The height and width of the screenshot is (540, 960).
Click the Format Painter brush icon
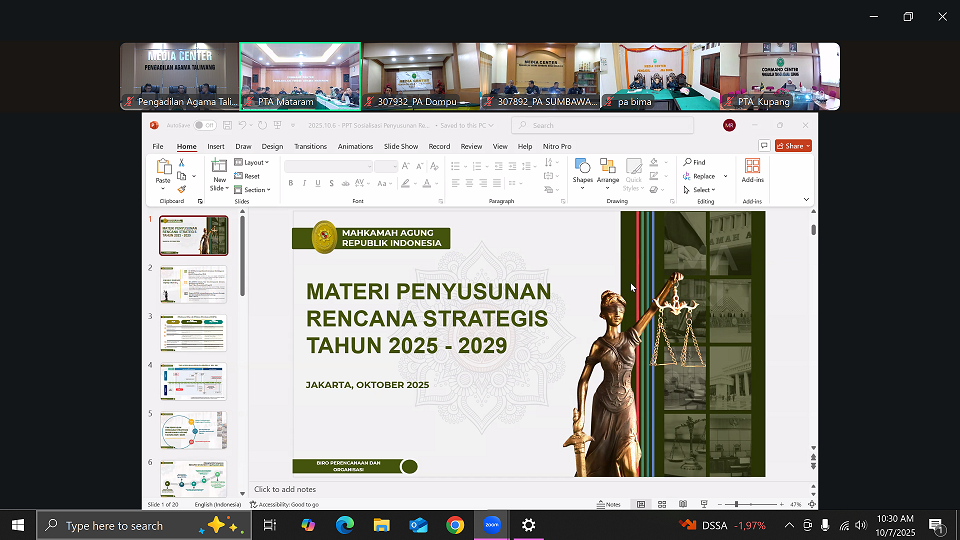coord(181,189)
